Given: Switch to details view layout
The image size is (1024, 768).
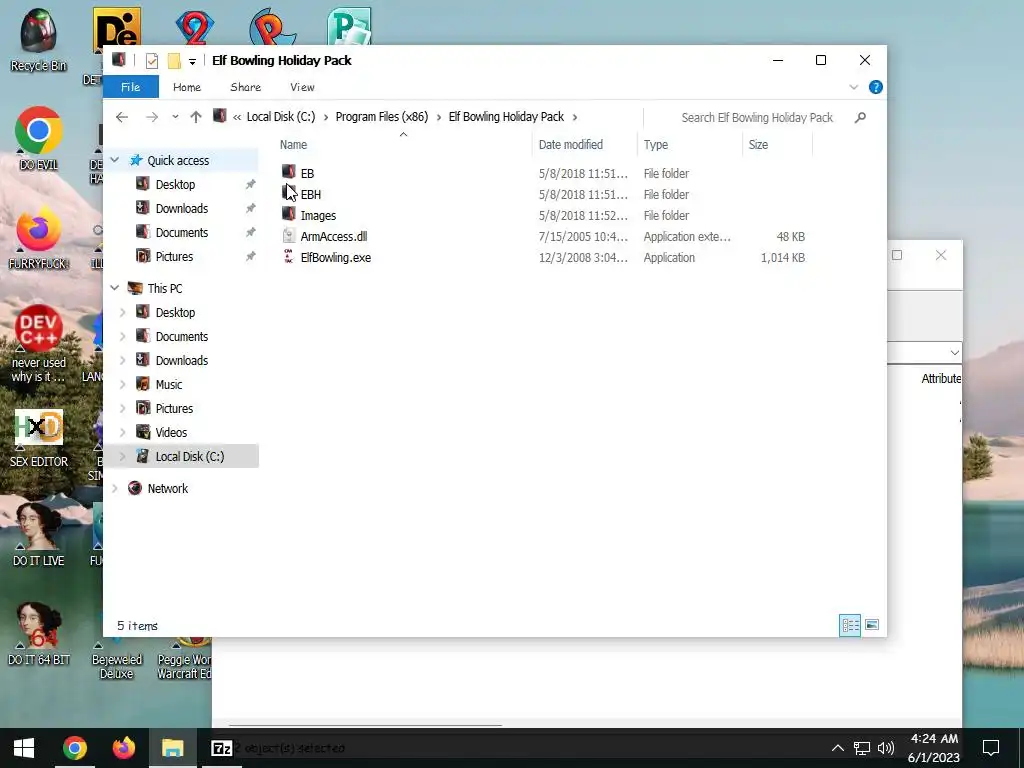Looking at the screenshot, I should pos(850,626).
